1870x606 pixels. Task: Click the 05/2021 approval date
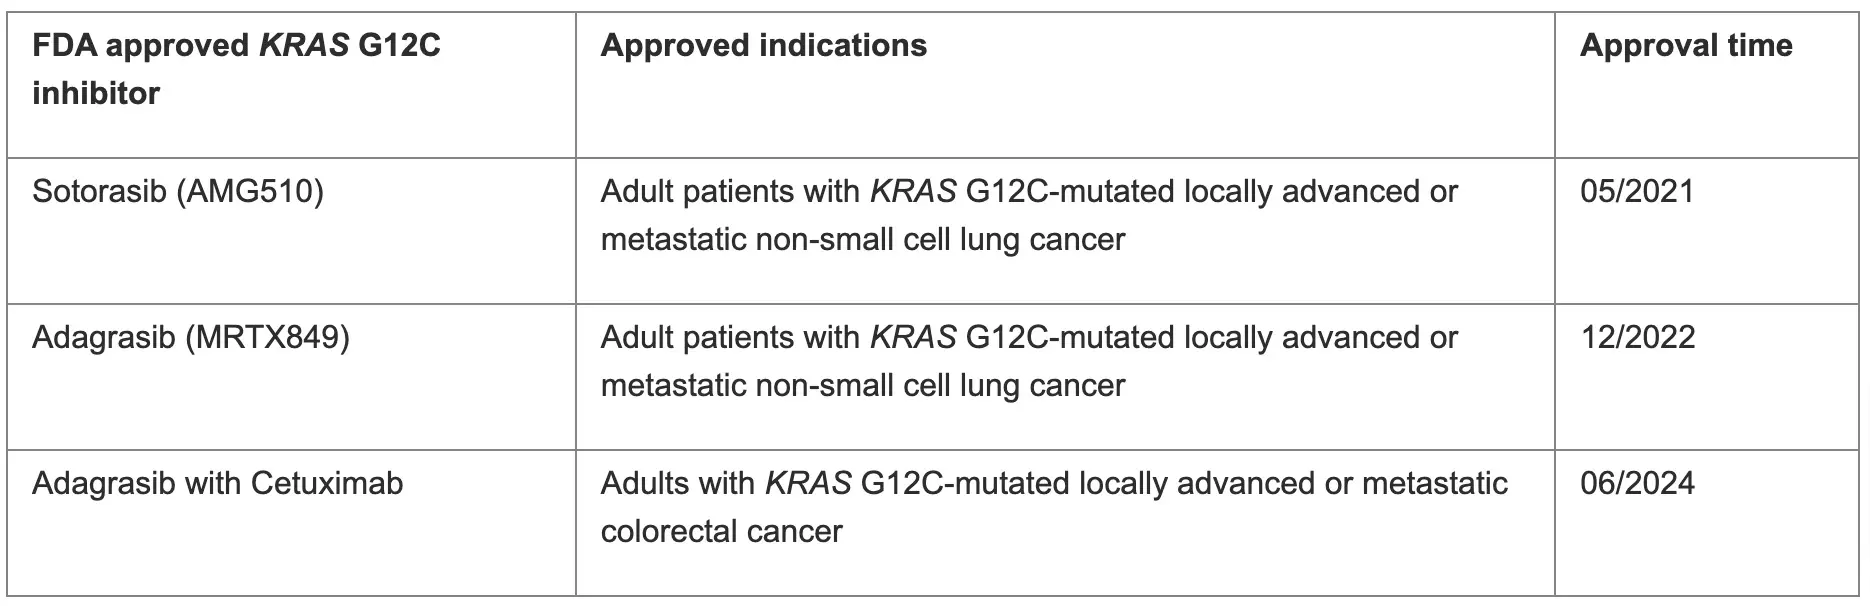pos(1637,191)
